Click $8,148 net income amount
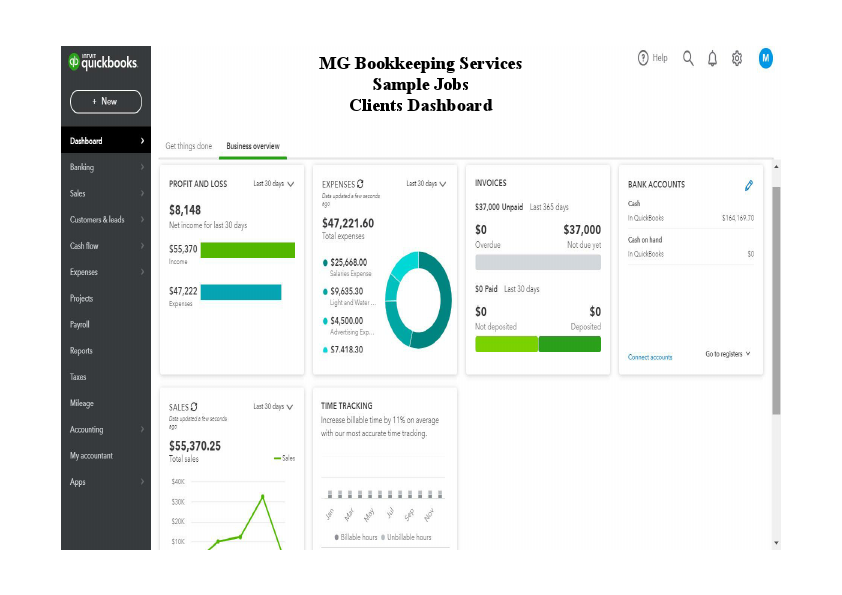 [185, 210]
